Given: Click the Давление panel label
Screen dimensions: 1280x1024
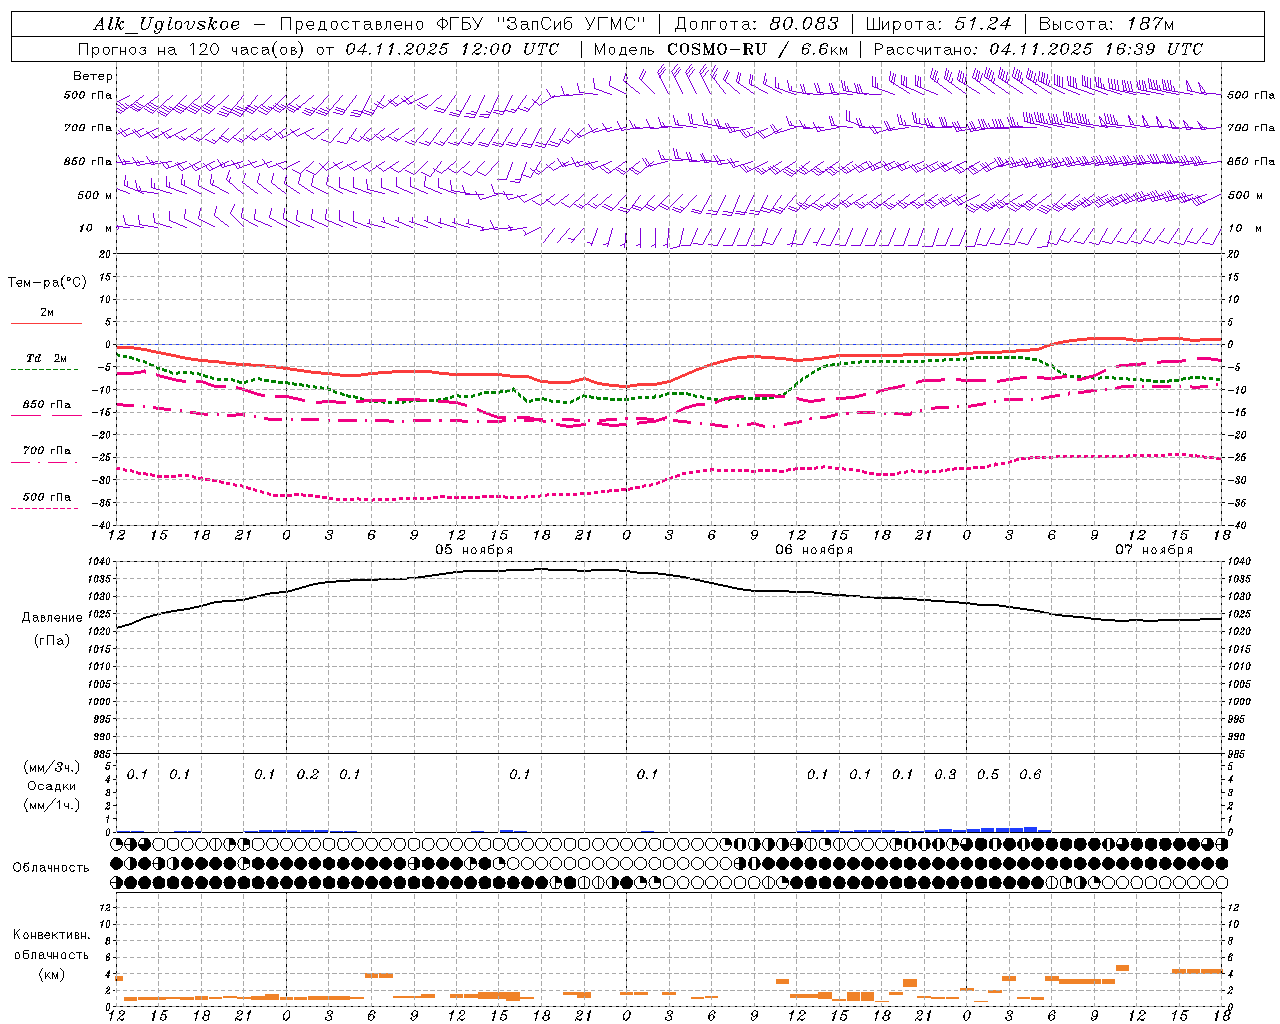Looking at the screenshot, I should [x=52, y=617].
